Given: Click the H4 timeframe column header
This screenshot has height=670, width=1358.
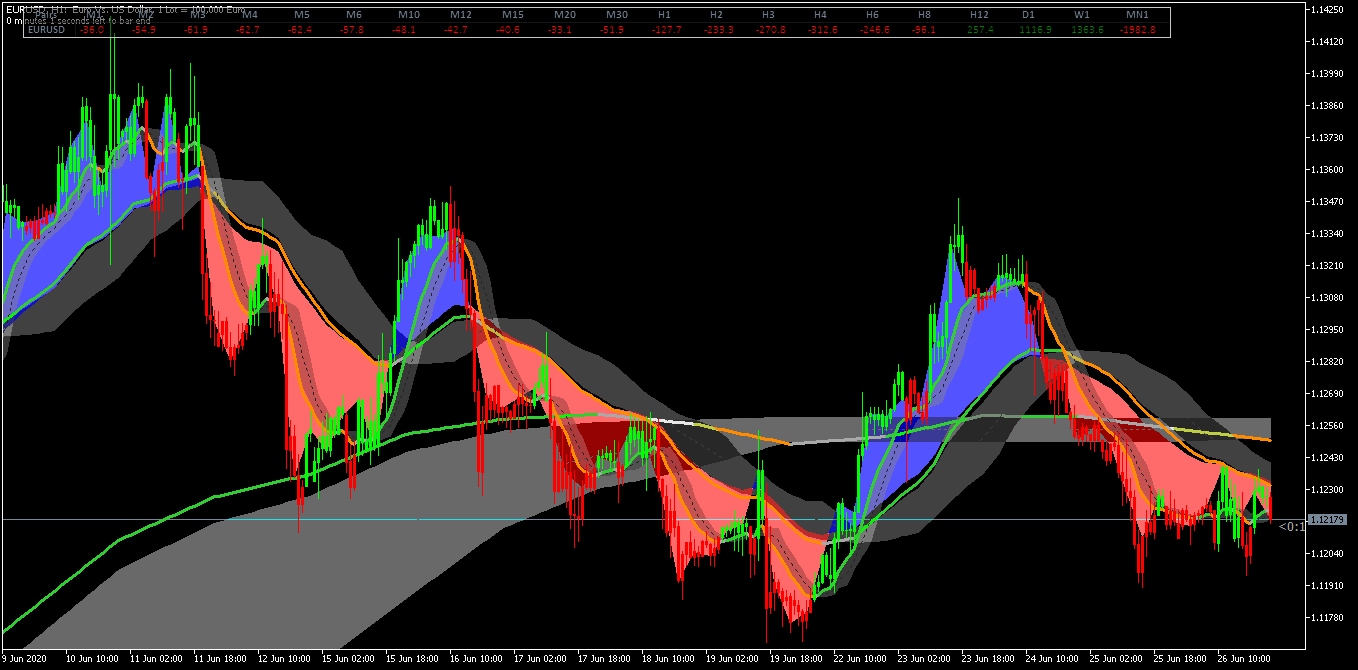Looking at the screenshot, I should click(x=821, y=15).
